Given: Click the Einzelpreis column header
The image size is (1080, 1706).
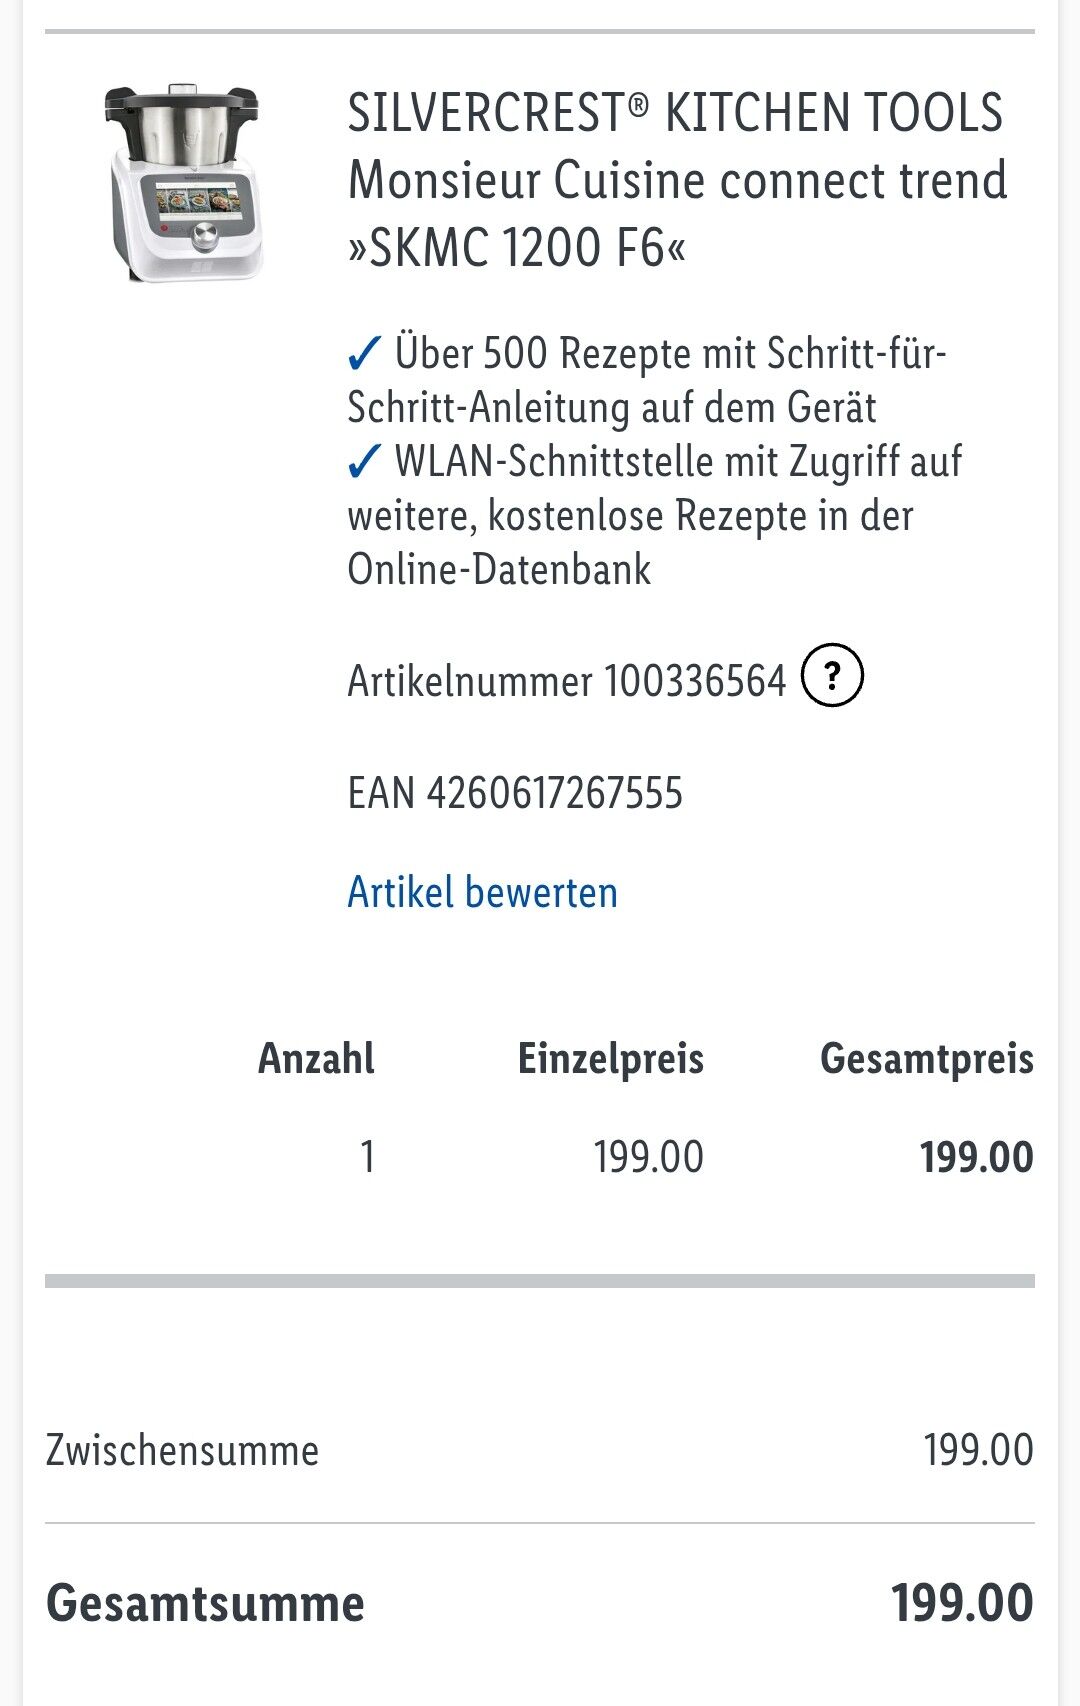Looking at the screenshot, I should 610,1058.
